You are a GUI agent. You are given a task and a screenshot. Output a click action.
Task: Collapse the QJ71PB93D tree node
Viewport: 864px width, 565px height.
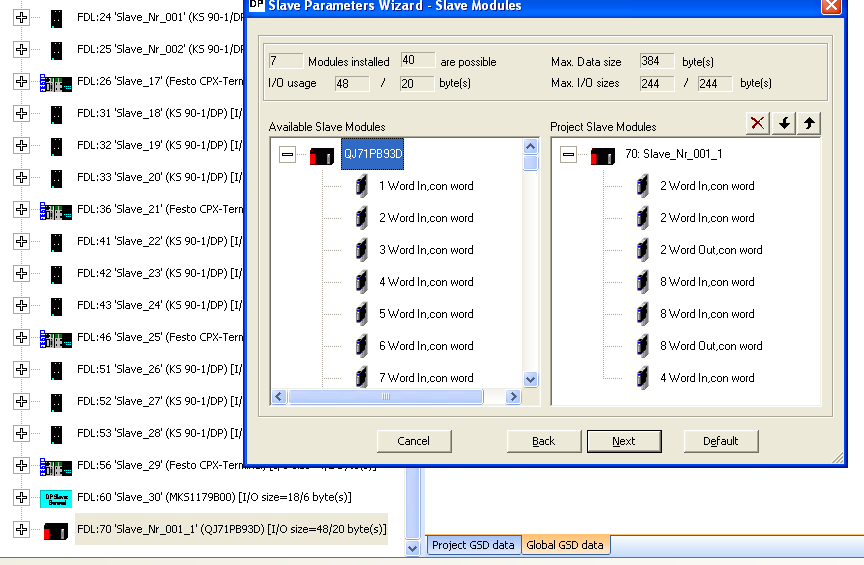point(288,155)
